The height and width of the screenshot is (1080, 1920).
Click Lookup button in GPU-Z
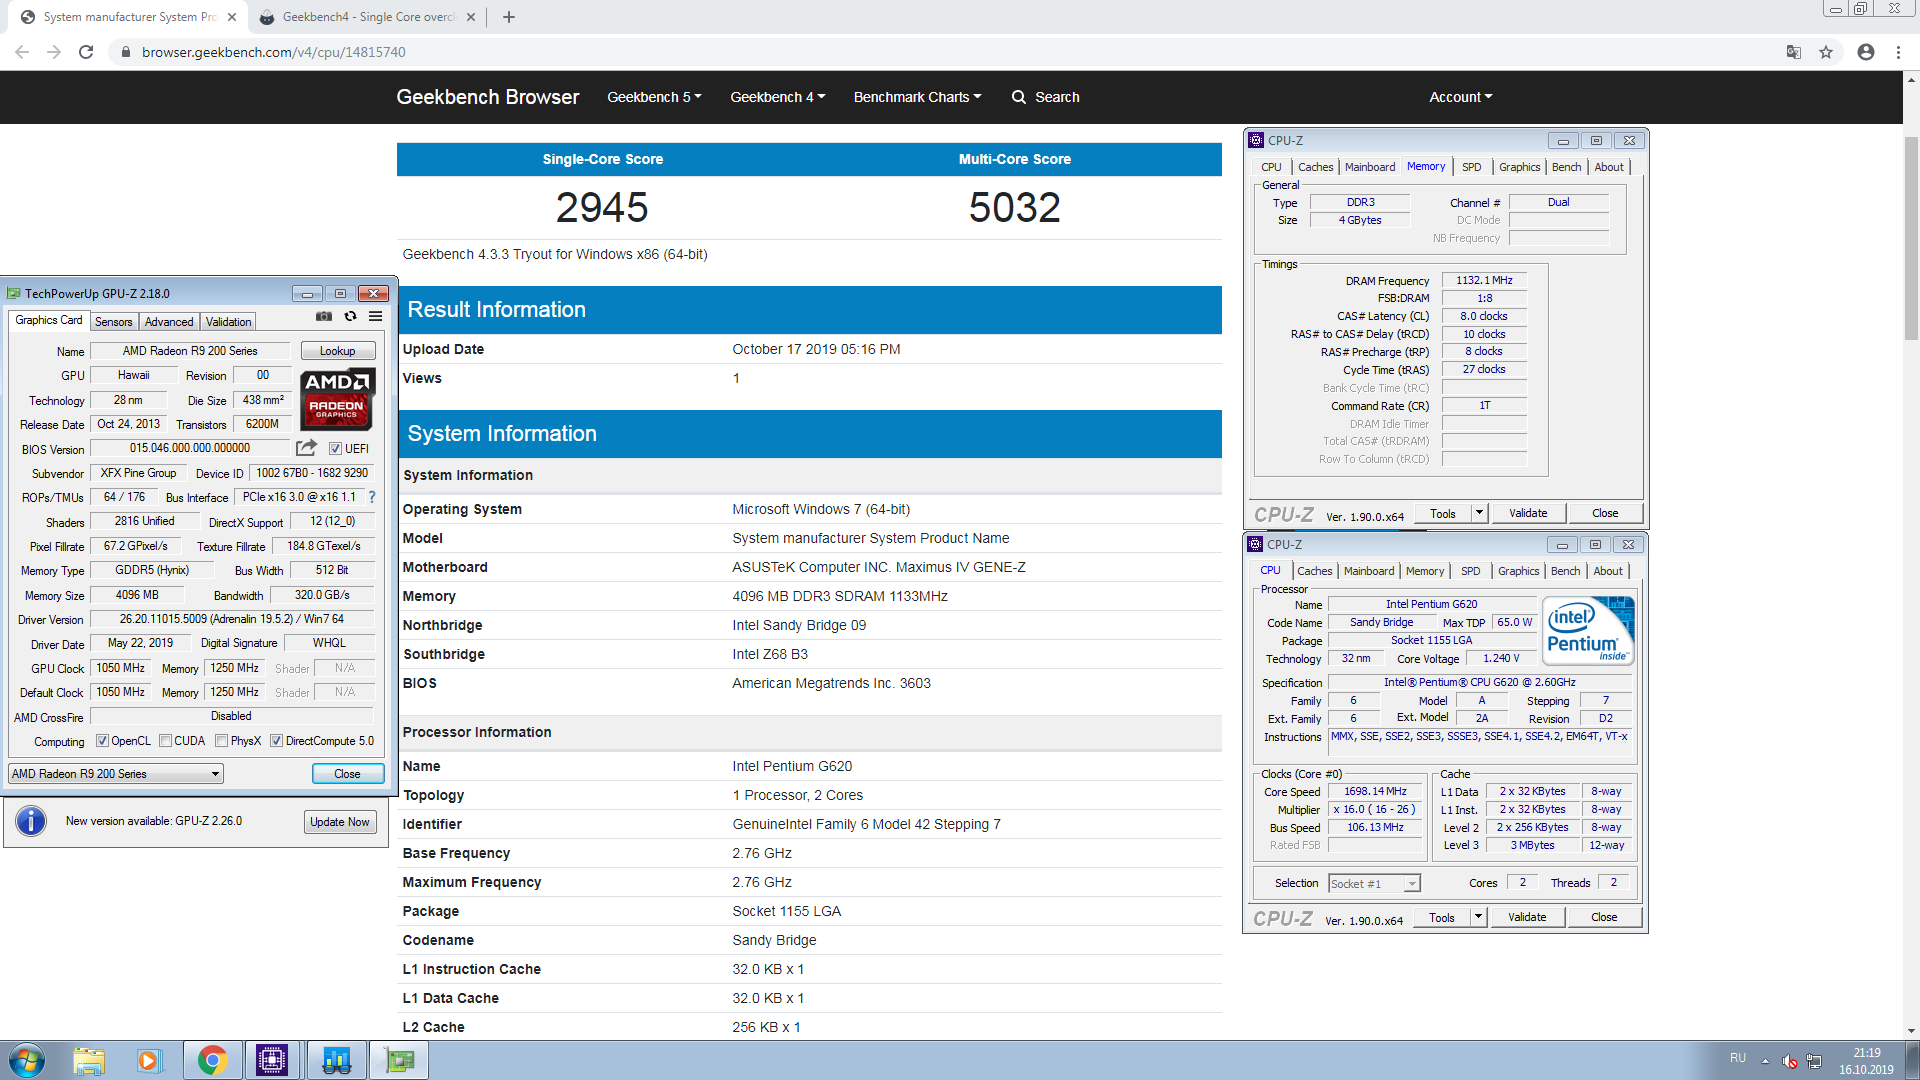(338, 351)
